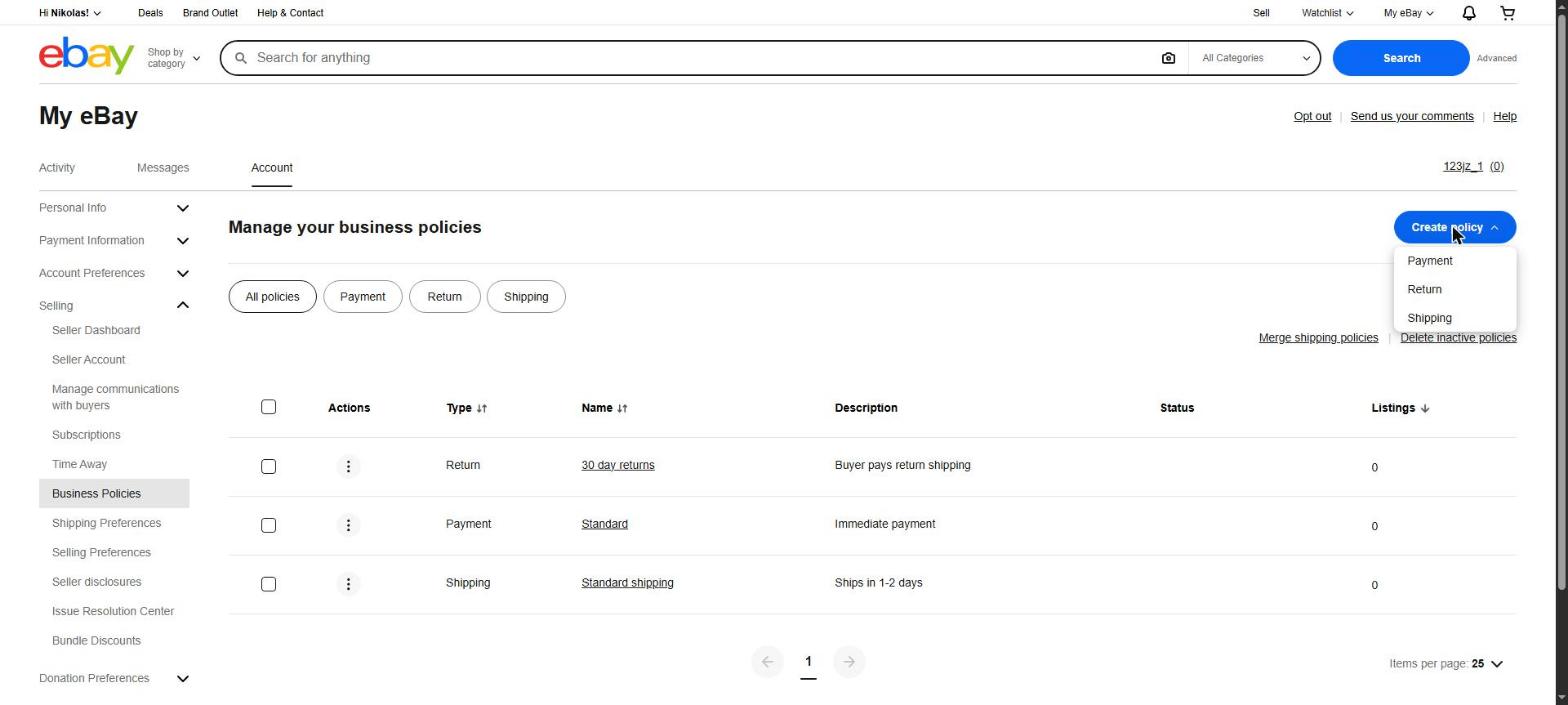Open All Categories dropdown
The height and width of the screenshot is (705, 1568).
[x=1255, y=58]
